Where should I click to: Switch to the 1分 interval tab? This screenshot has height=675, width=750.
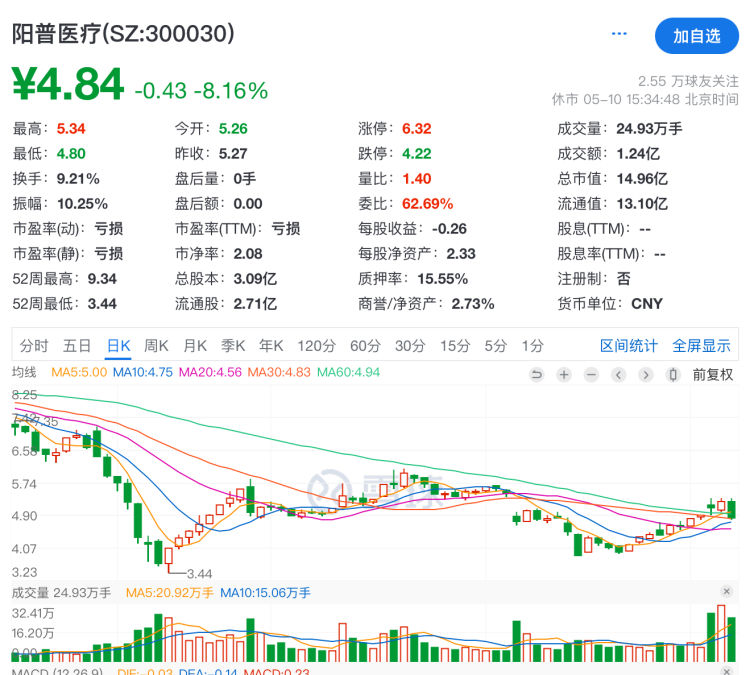click(x=532, y=345)
